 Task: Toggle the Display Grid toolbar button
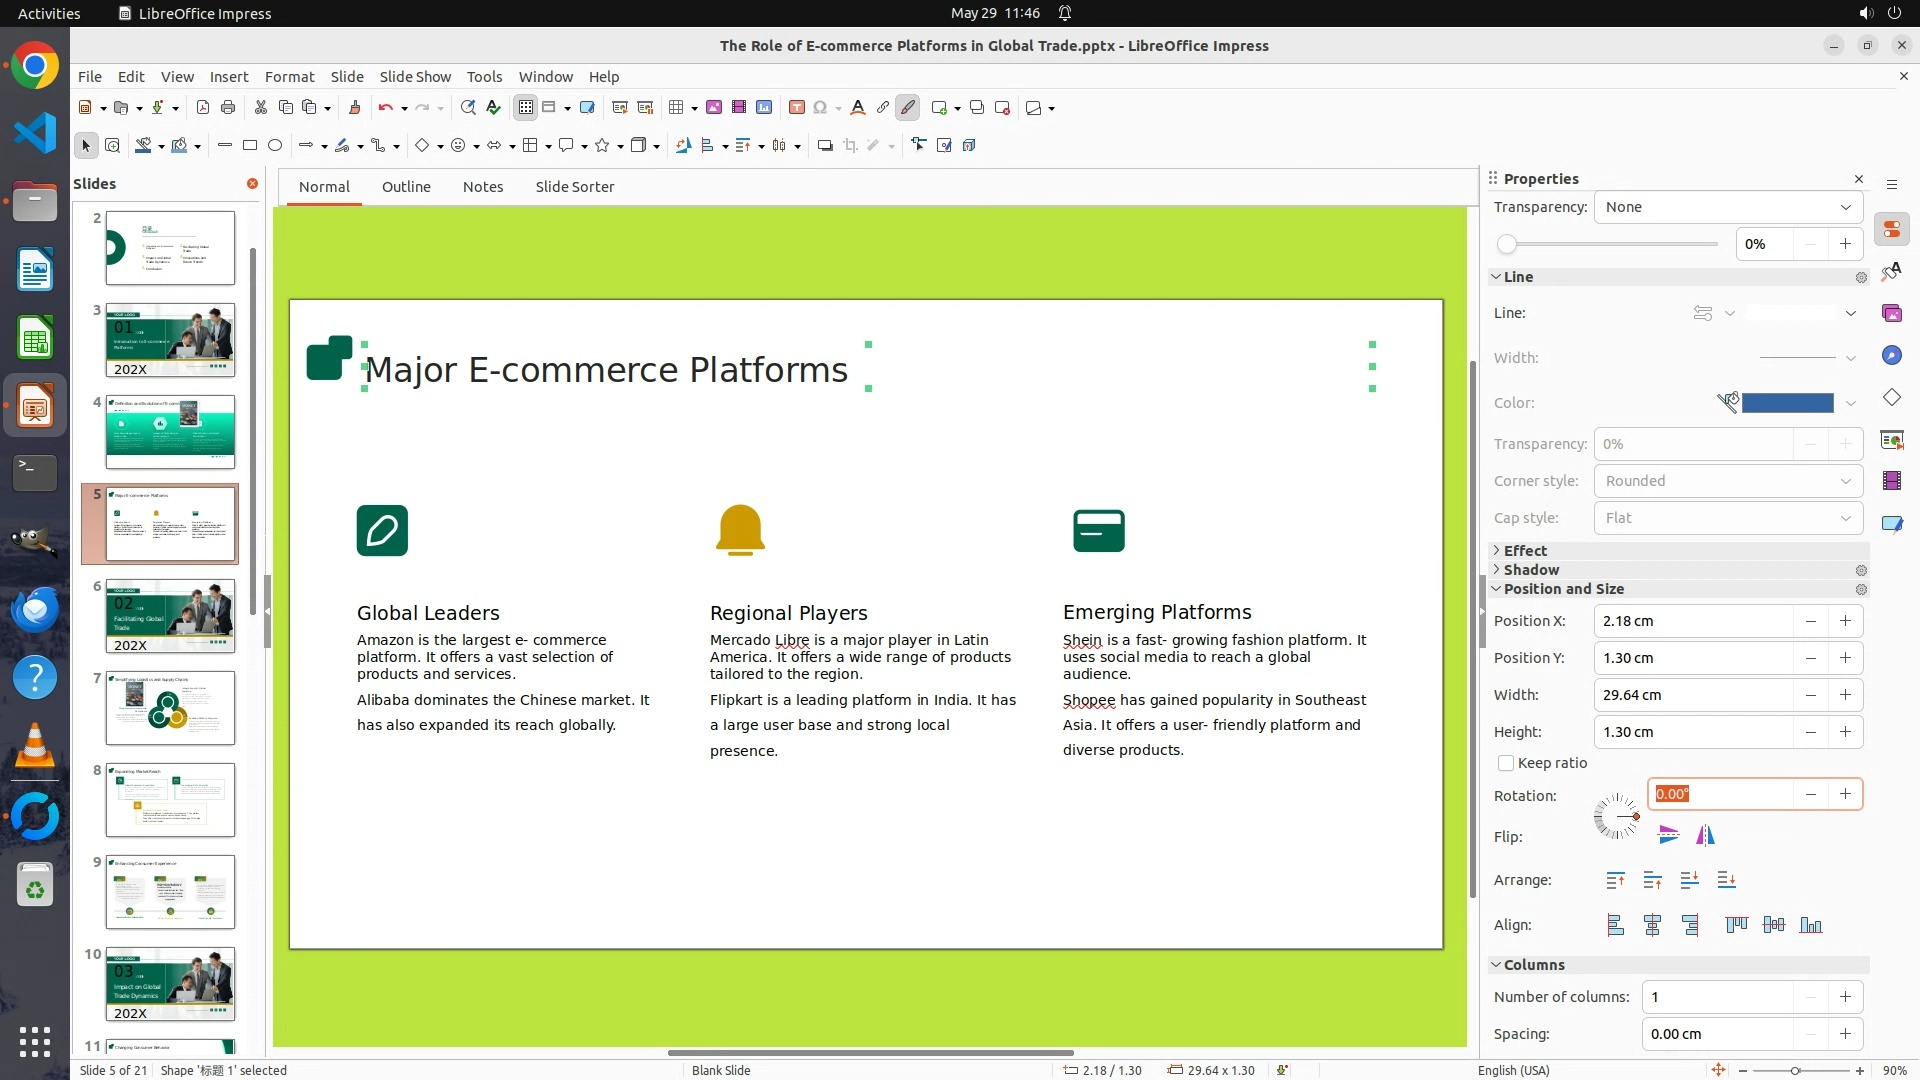click(525, 108)
